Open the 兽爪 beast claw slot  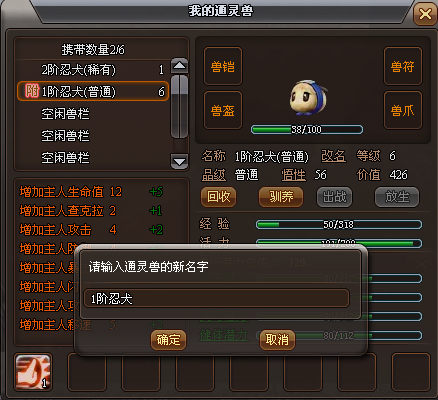tap(403, 110)
